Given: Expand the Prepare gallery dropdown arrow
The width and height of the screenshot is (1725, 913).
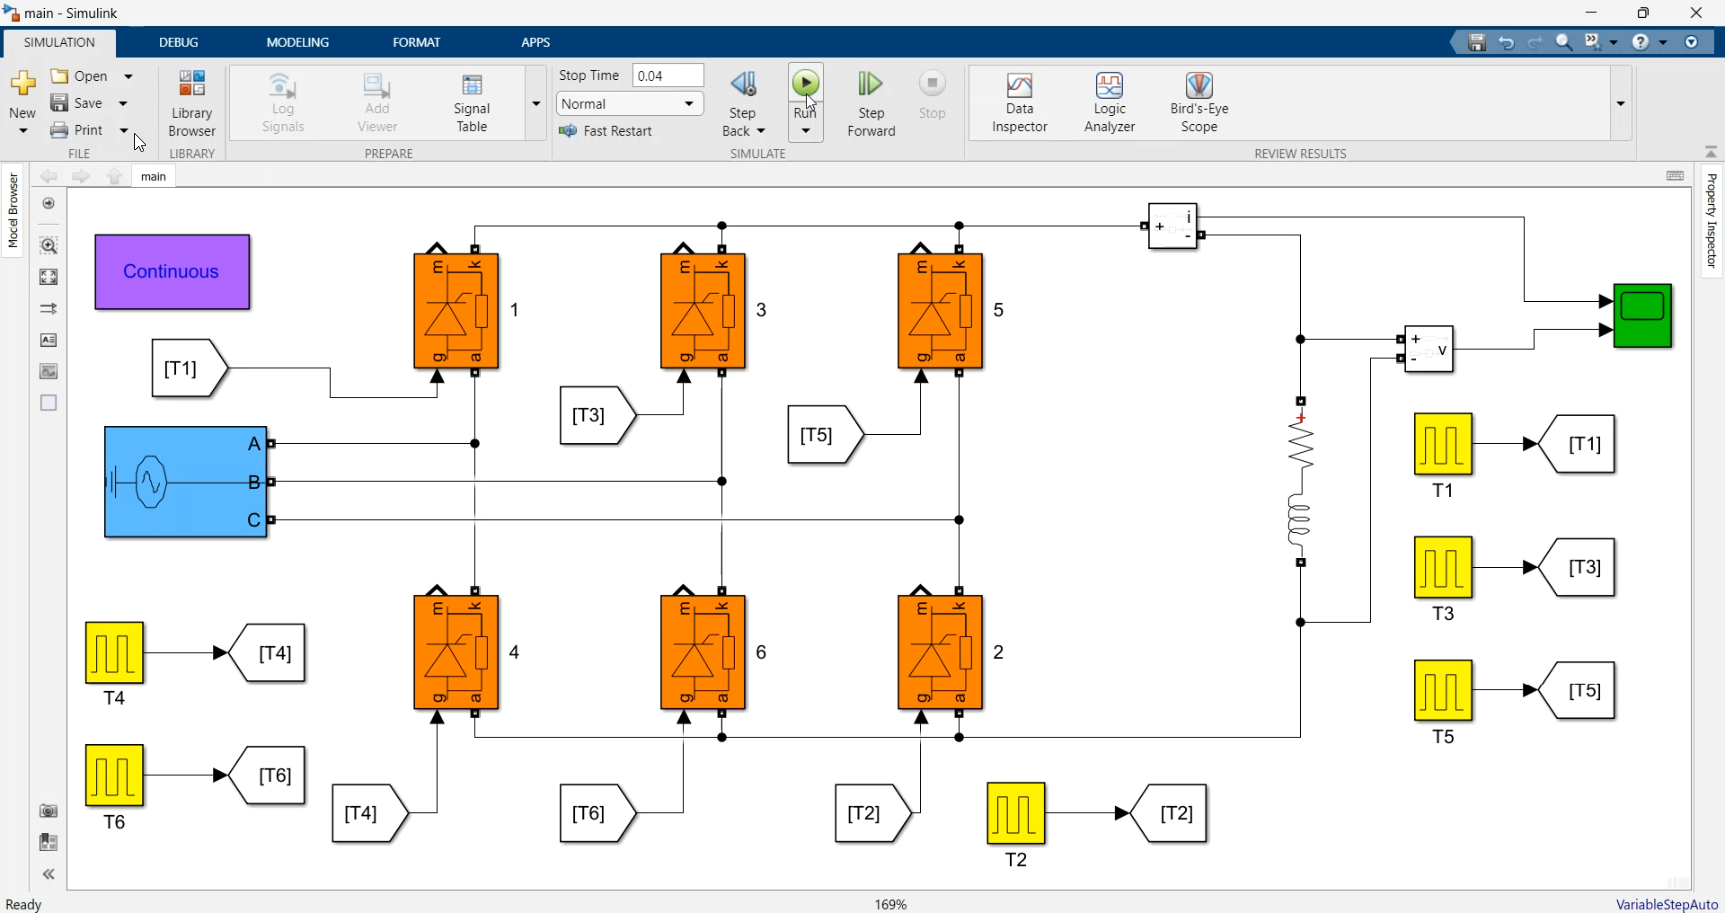Looking at the screenshot, I should point(536,103).
